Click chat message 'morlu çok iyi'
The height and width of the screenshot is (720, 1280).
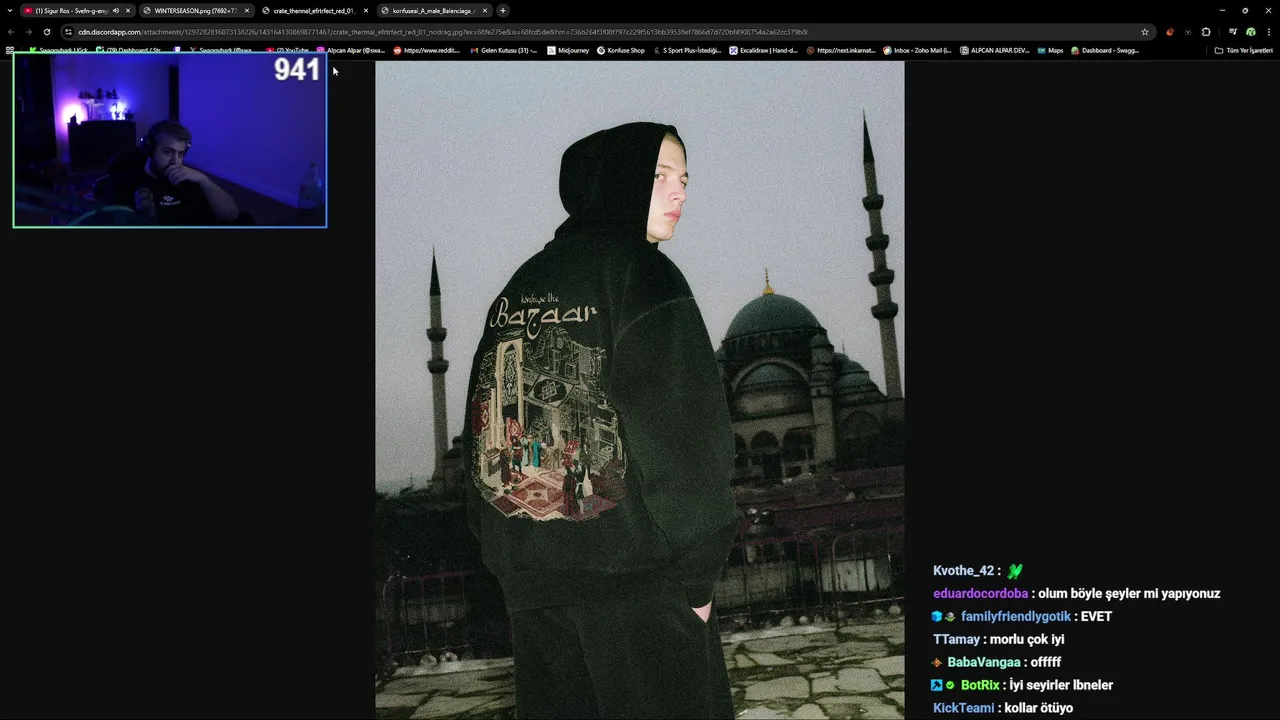[1027, 640]
